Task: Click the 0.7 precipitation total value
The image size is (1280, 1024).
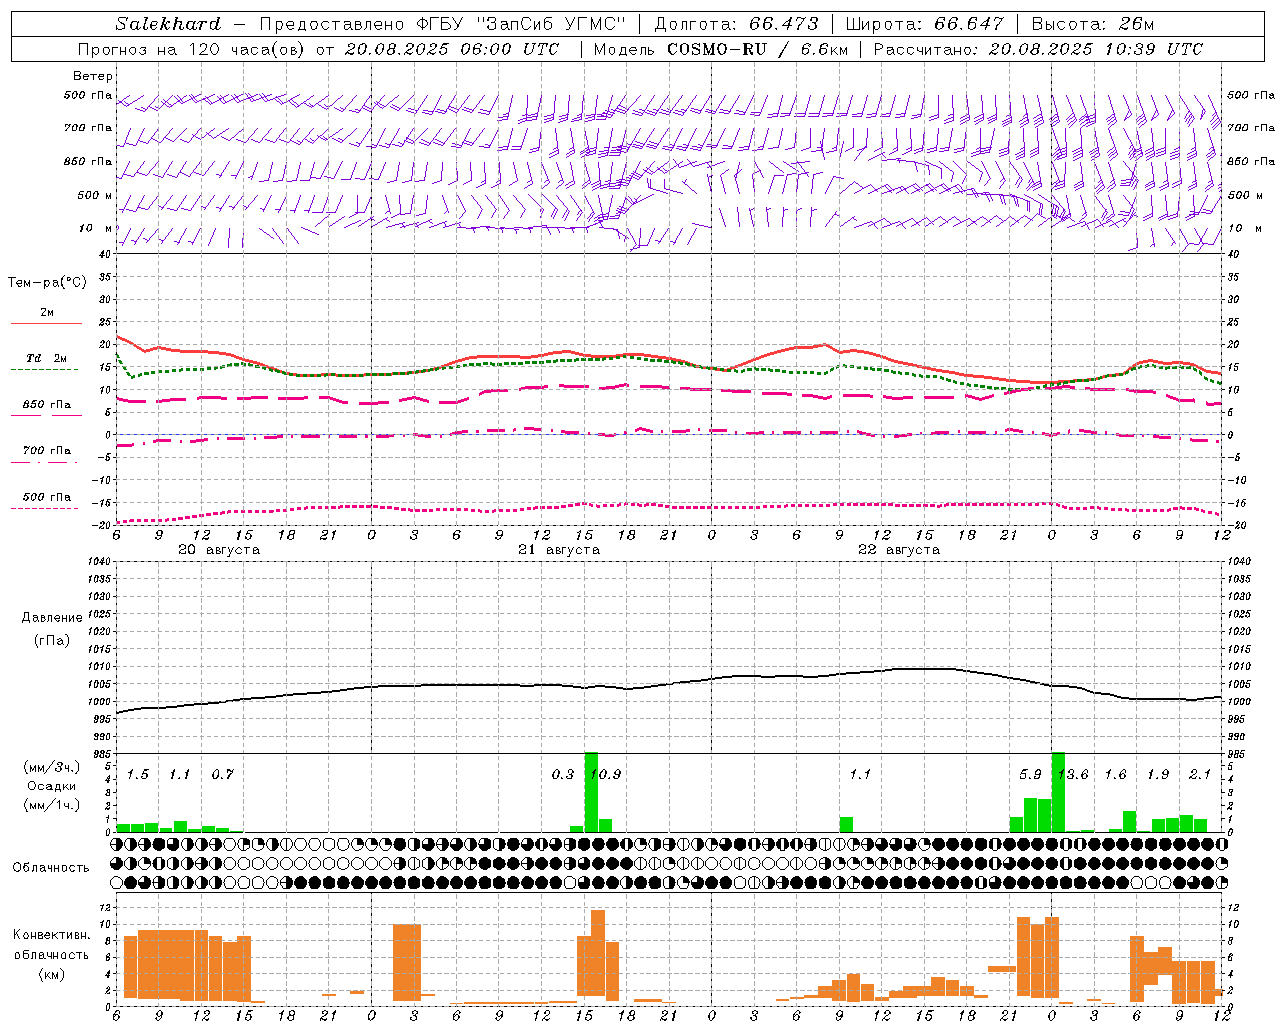Action: pyautogui.click(x=222, y=775)
